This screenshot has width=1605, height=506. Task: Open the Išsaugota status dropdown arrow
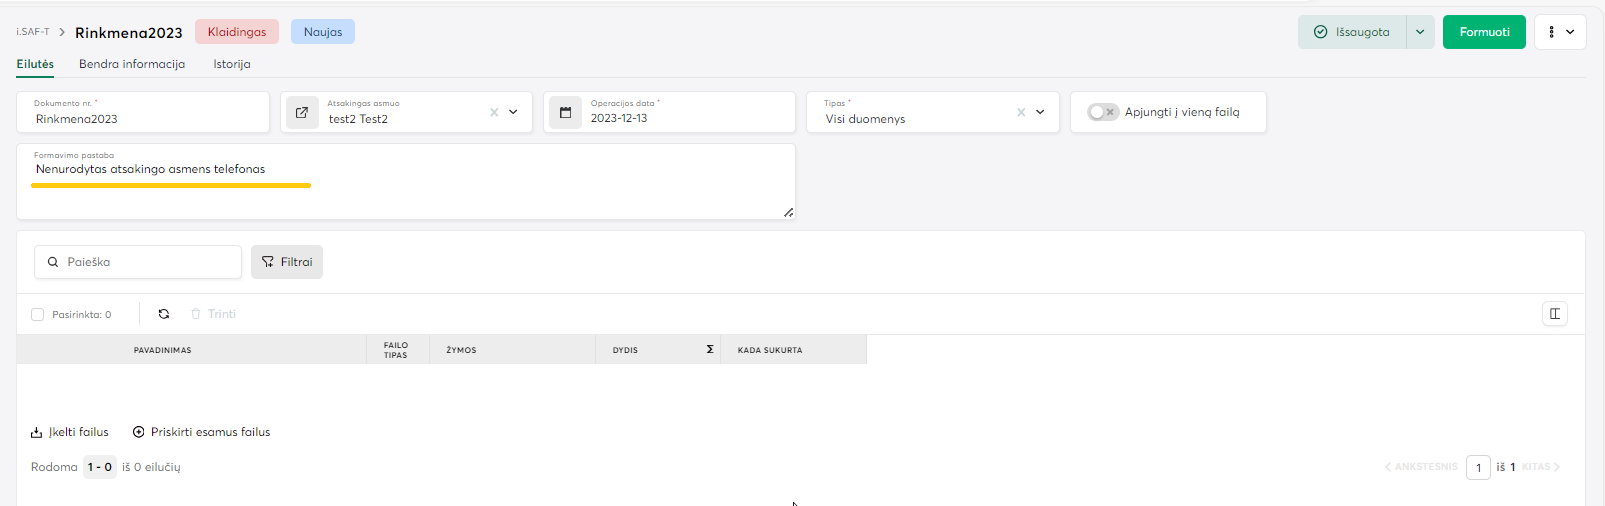(1420, 32)
